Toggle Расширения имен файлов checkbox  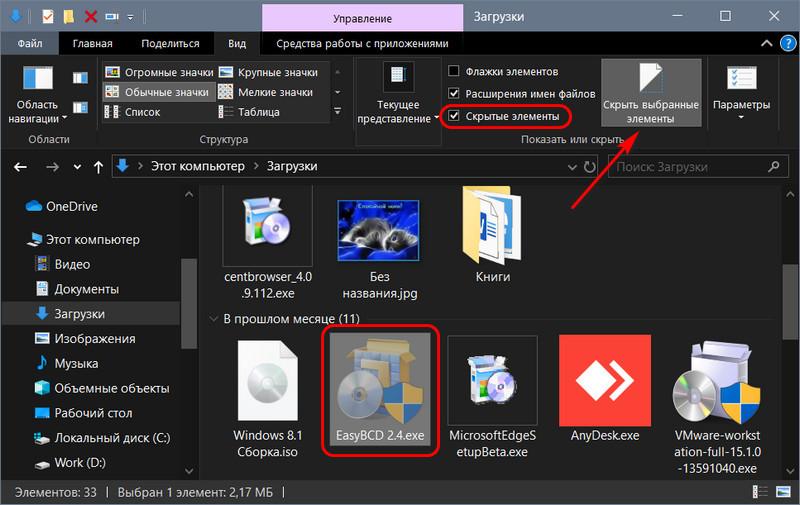pos(454,93)
